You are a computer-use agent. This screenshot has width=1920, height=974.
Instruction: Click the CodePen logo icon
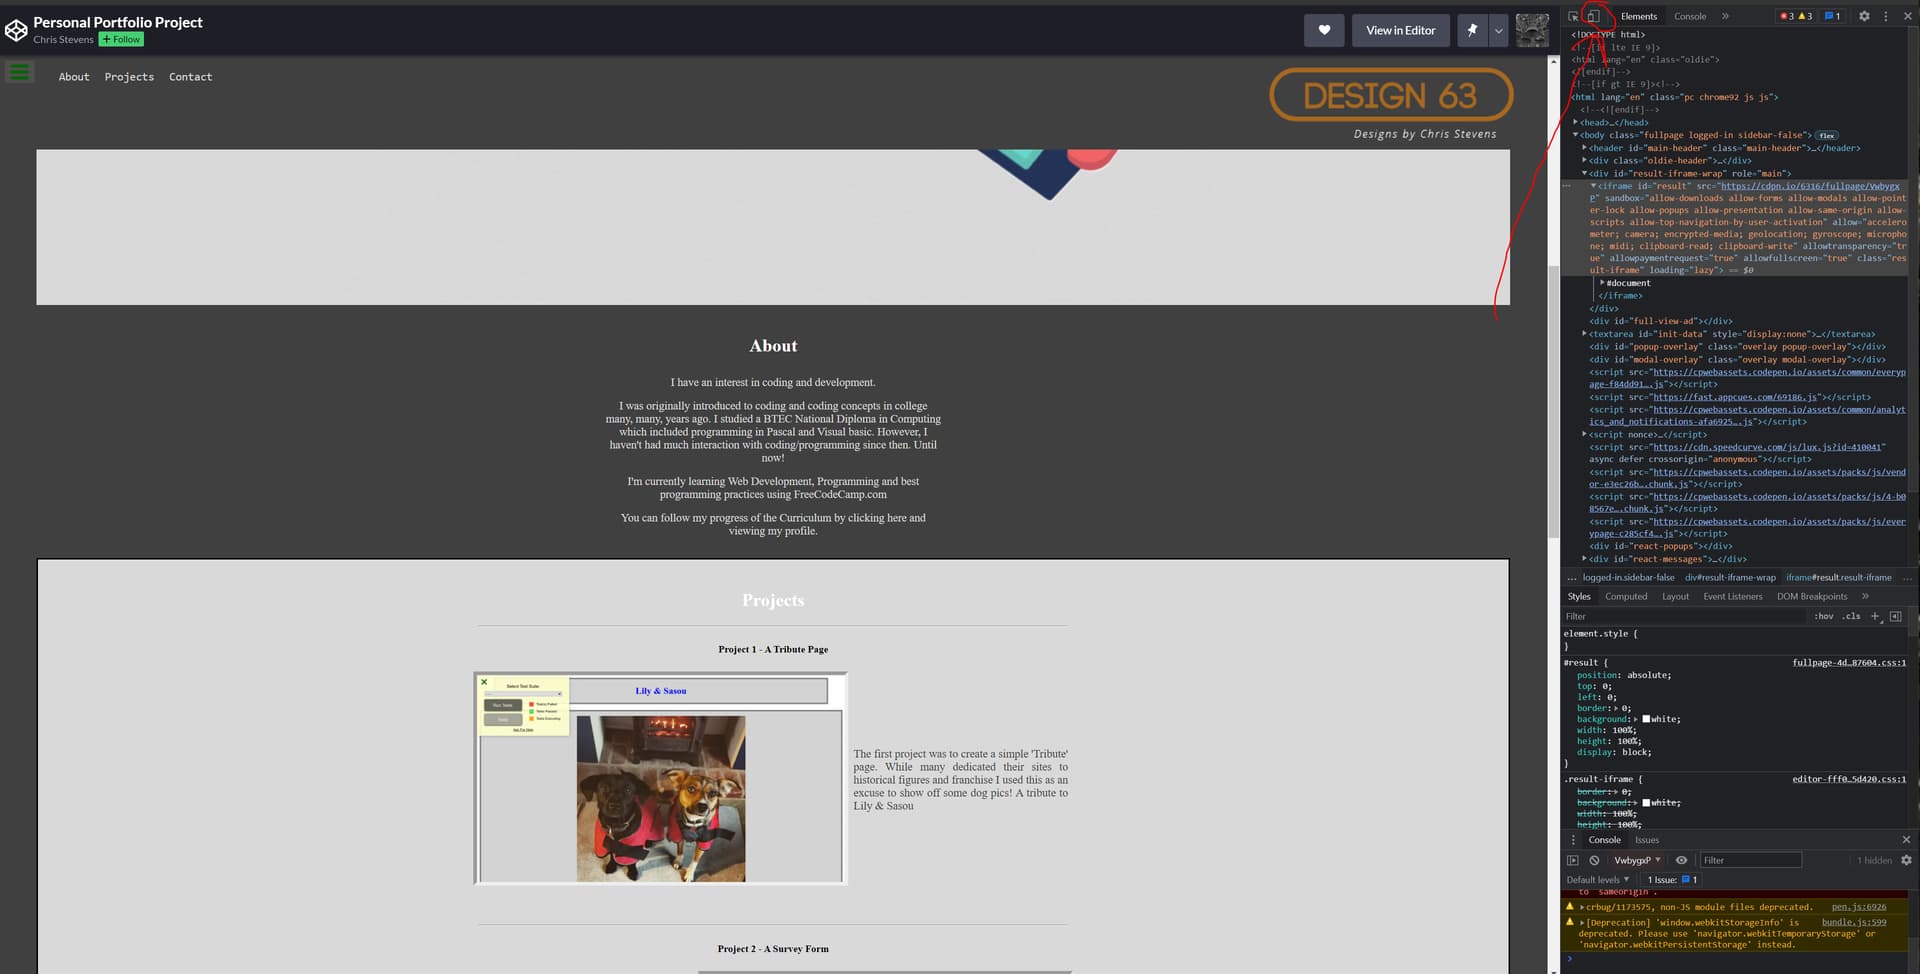coord(16,30)
